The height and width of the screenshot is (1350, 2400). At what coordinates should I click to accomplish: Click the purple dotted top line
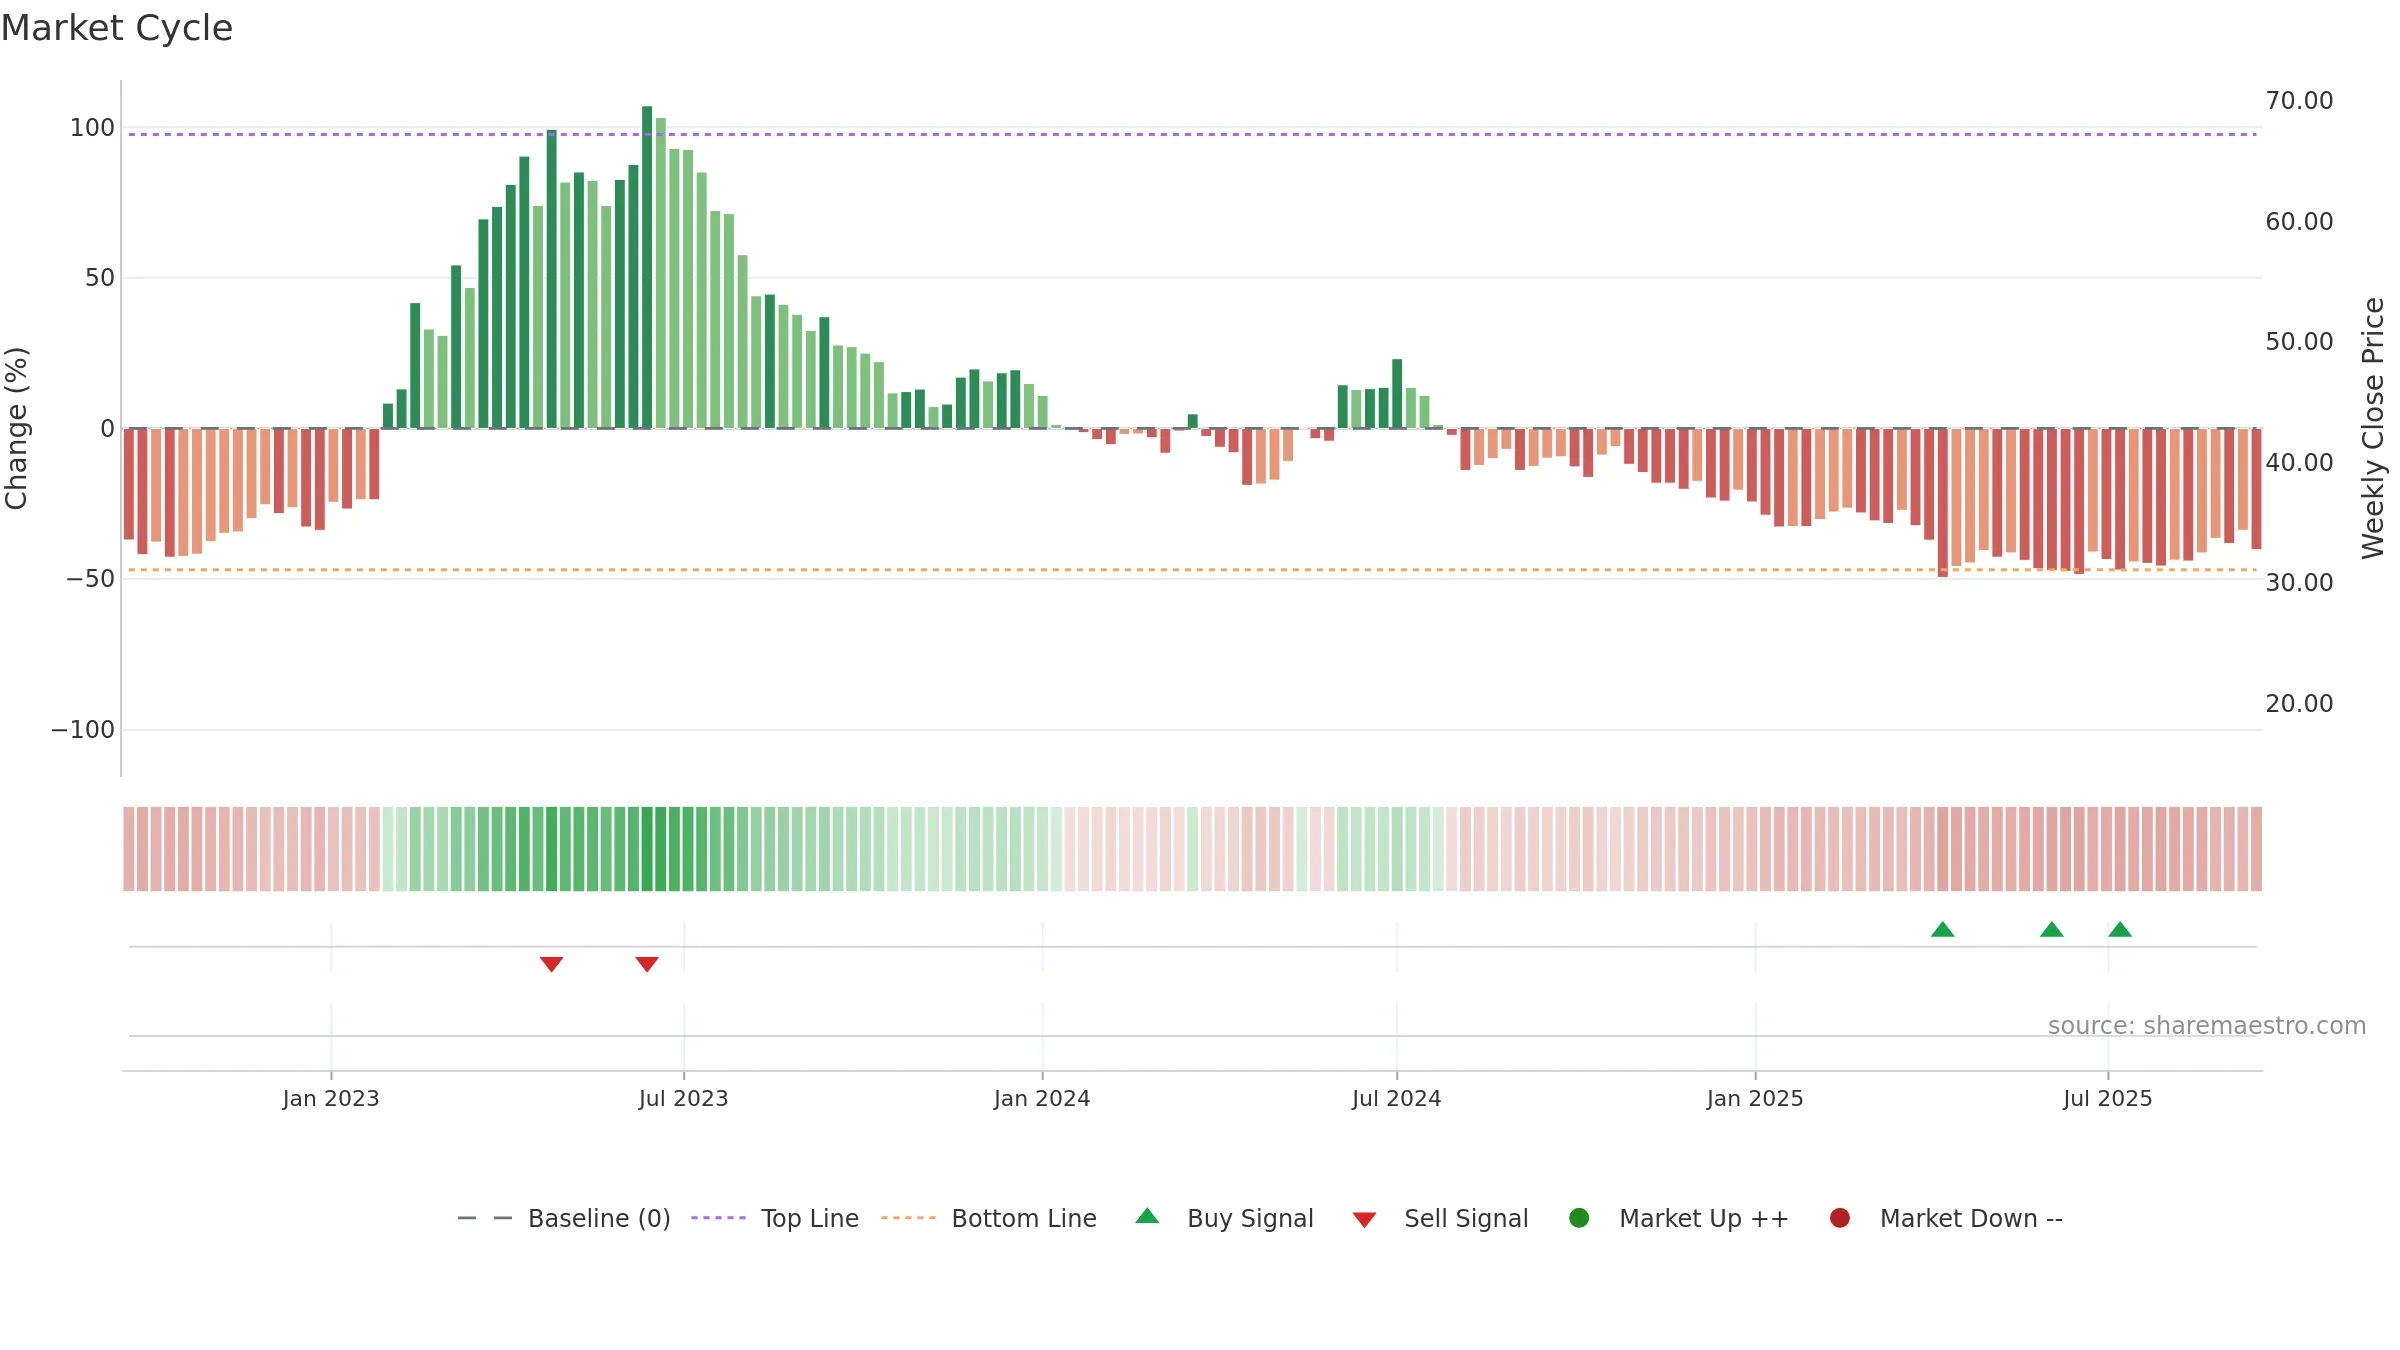tap(1192, 134)
